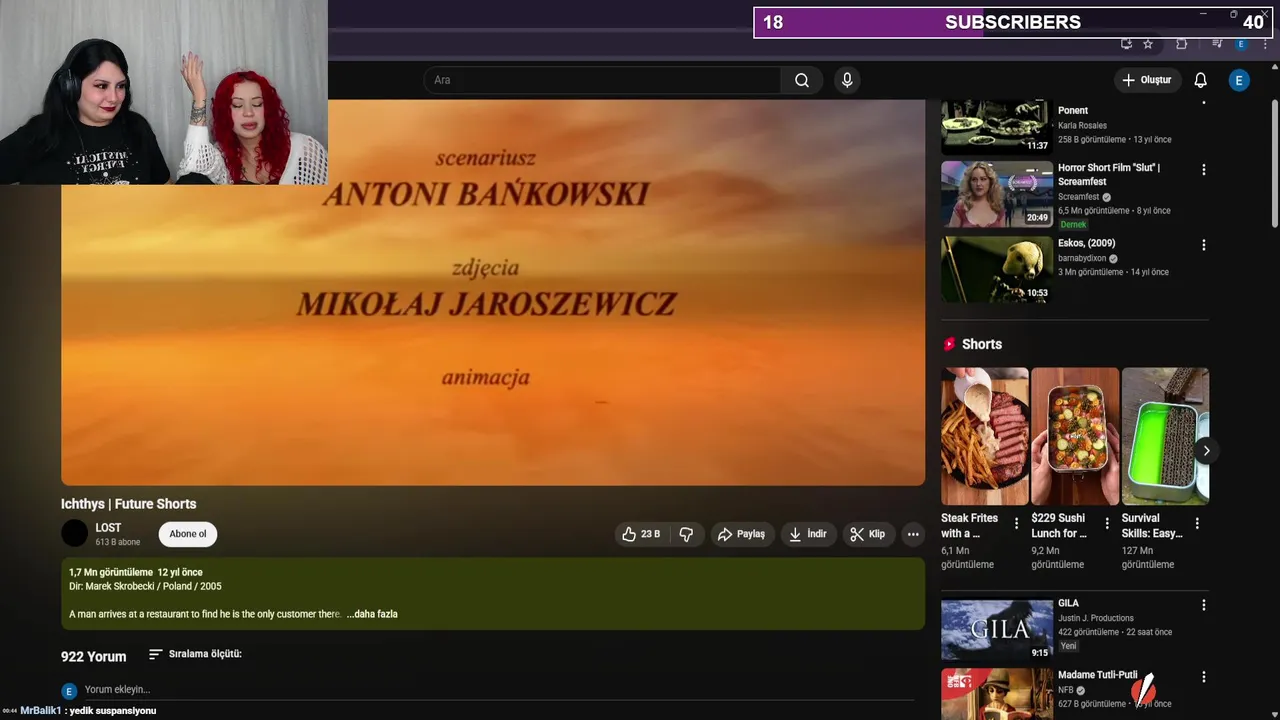Screen dimensions: 1280x720
Task: Open the Sıralama ölçütü sort dropdown
Action: pyautogui.click(x=195, y=654)
